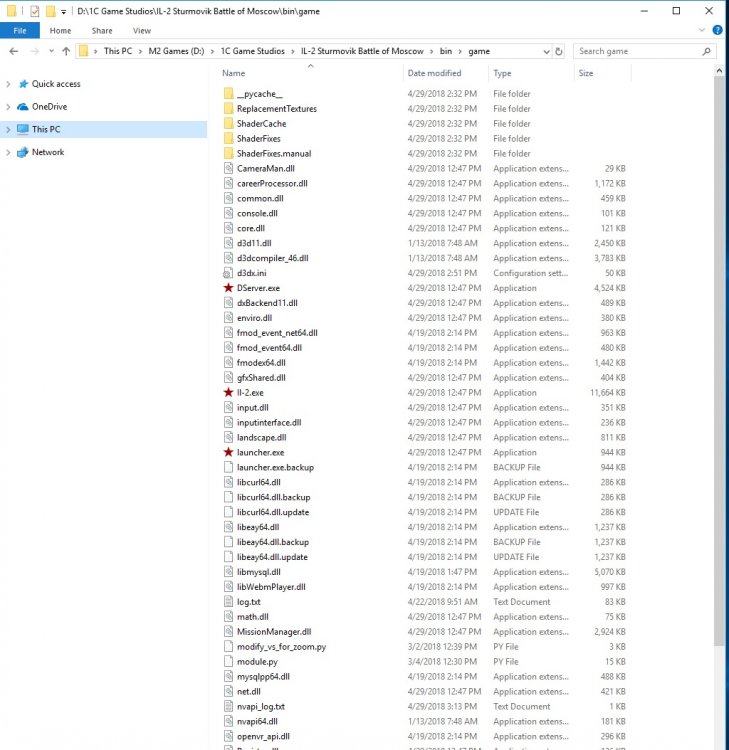Select This PC in address breadcrumb
This screenshot has height=750, width=729.
[x=118, y=51]
